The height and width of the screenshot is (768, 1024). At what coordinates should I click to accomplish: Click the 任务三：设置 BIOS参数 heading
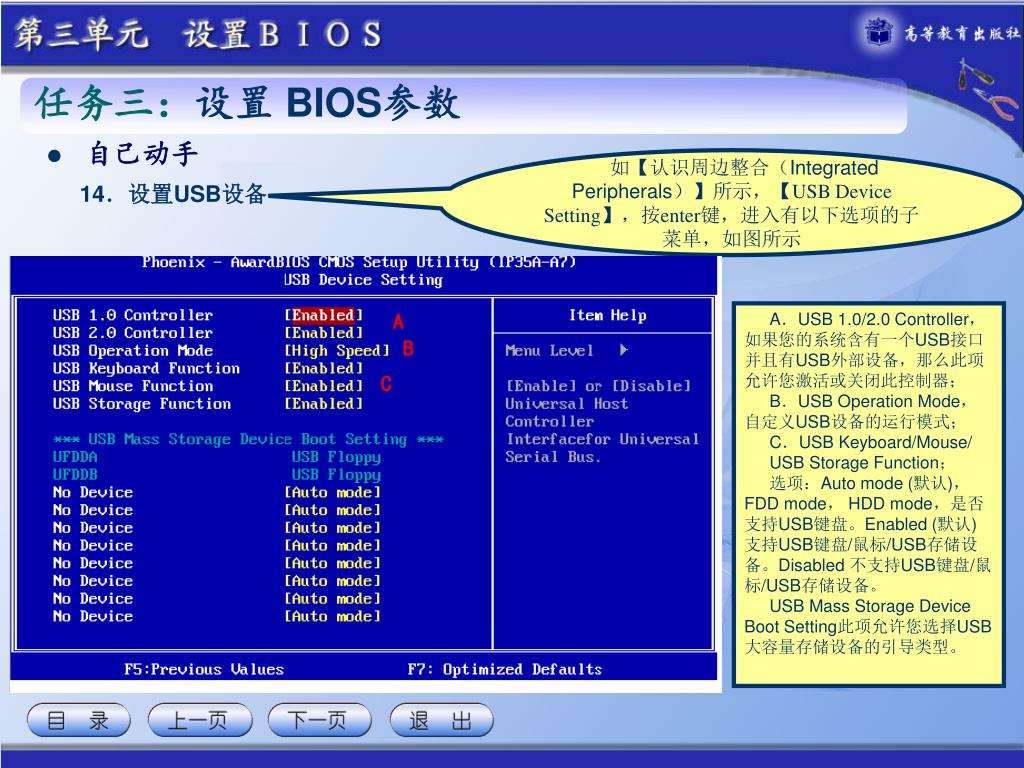(x=248, y=103)
